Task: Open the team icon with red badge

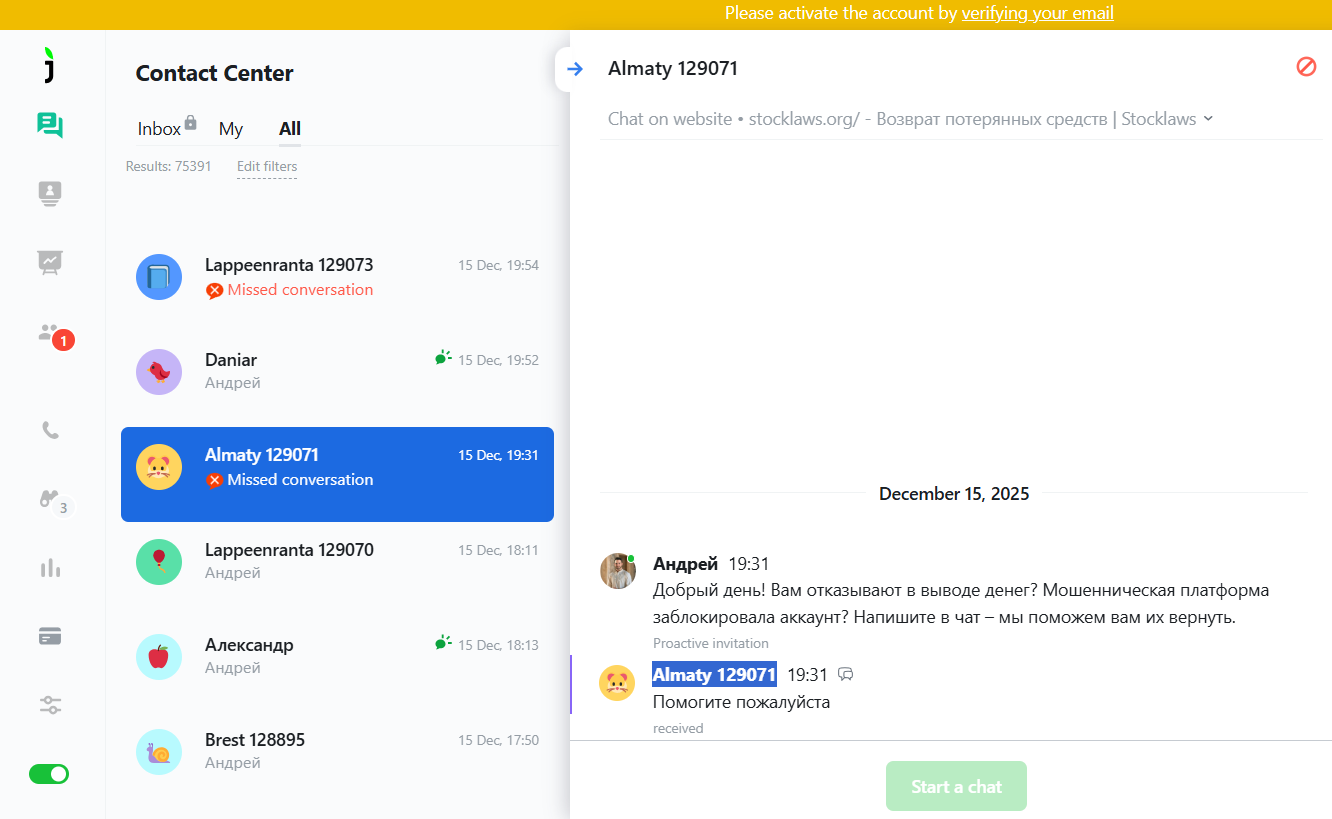Action: 55,335
